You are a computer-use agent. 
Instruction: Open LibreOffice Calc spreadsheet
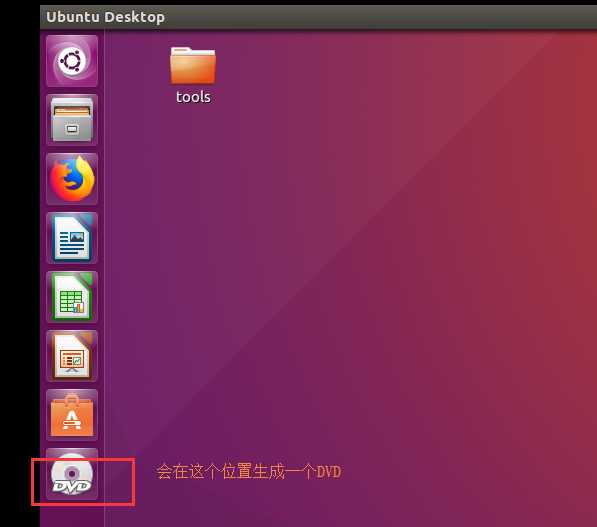coord(72,297)
